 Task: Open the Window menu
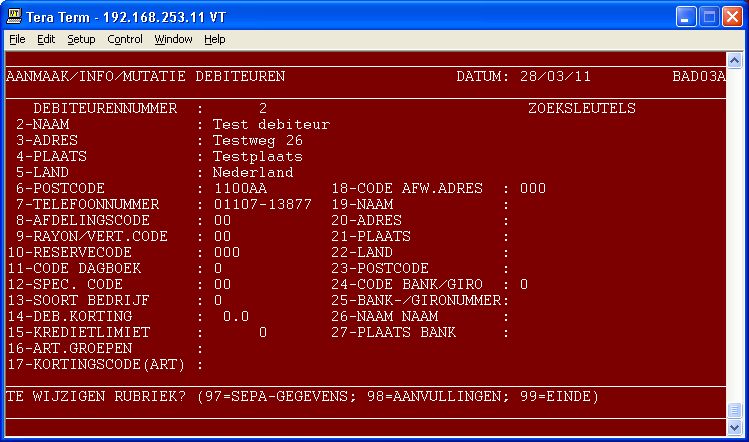coord(173,39)
